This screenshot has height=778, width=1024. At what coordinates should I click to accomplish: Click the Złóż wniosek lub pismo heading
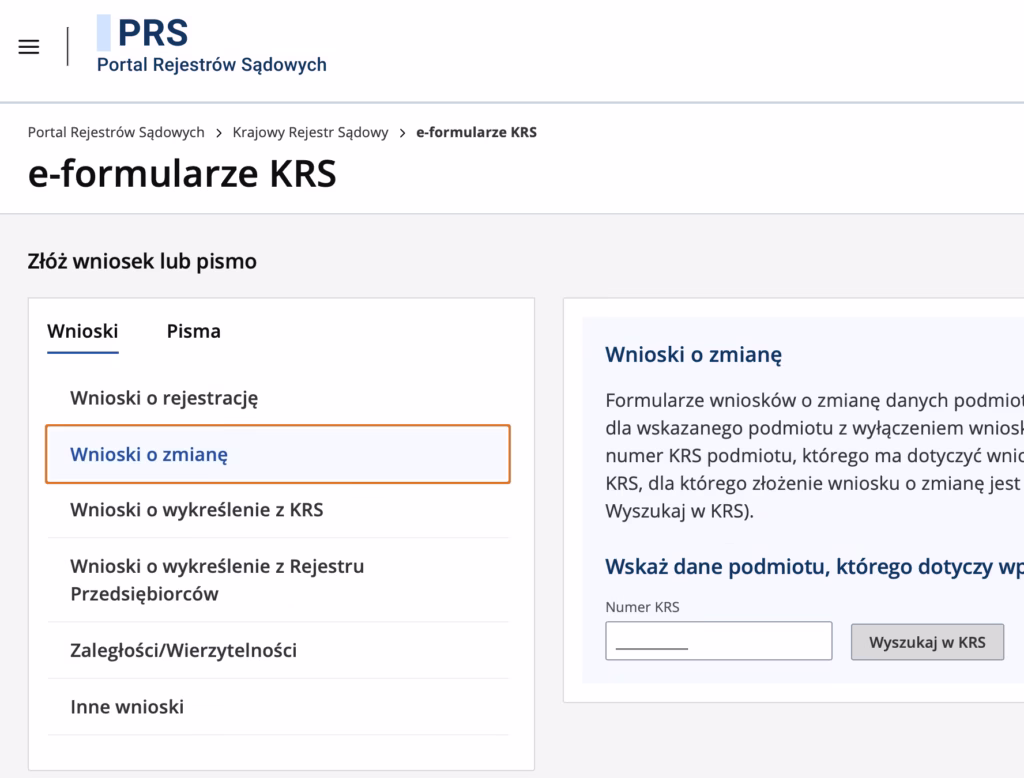pyautogui.click(x=141, y=261)
